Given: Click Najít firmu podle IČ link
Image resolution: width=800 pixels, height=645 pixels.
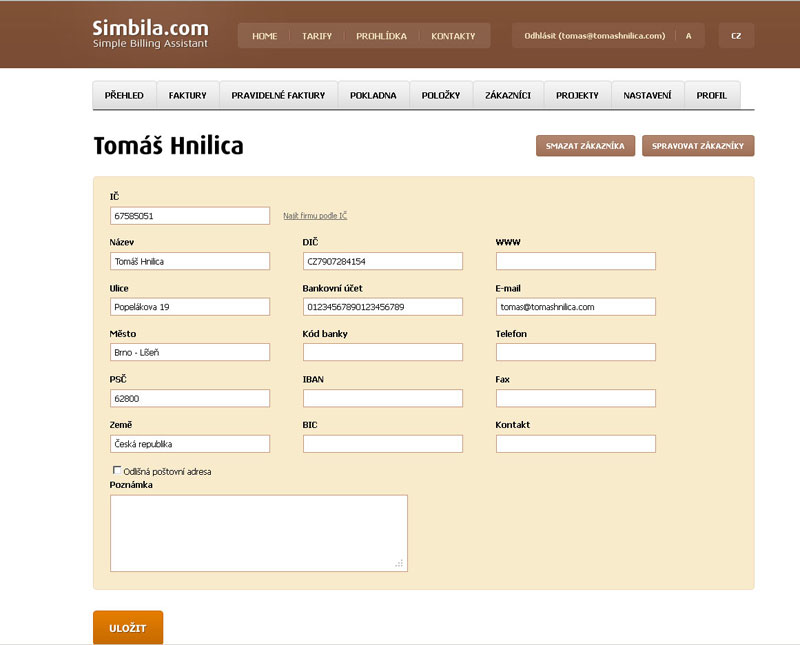Looking at the screenshot, I should (315, 216).
